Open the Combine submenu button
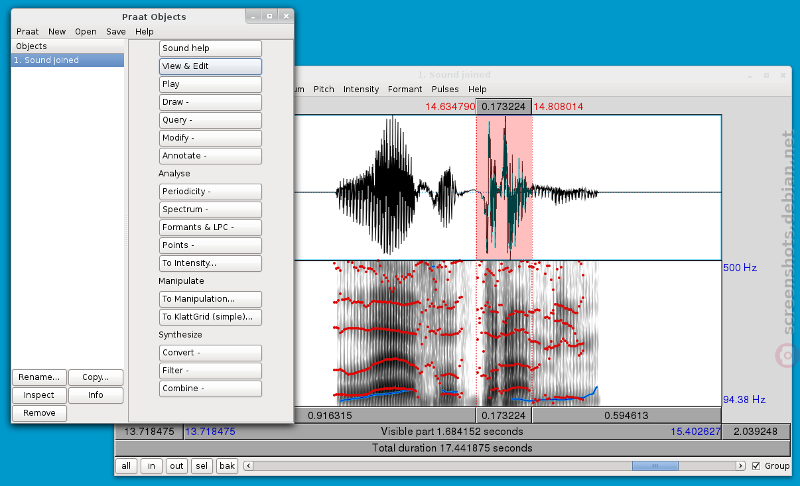Image resolution: width=800 pixels, height=486 pixels. pyautogui.click(x=210, y=388)
